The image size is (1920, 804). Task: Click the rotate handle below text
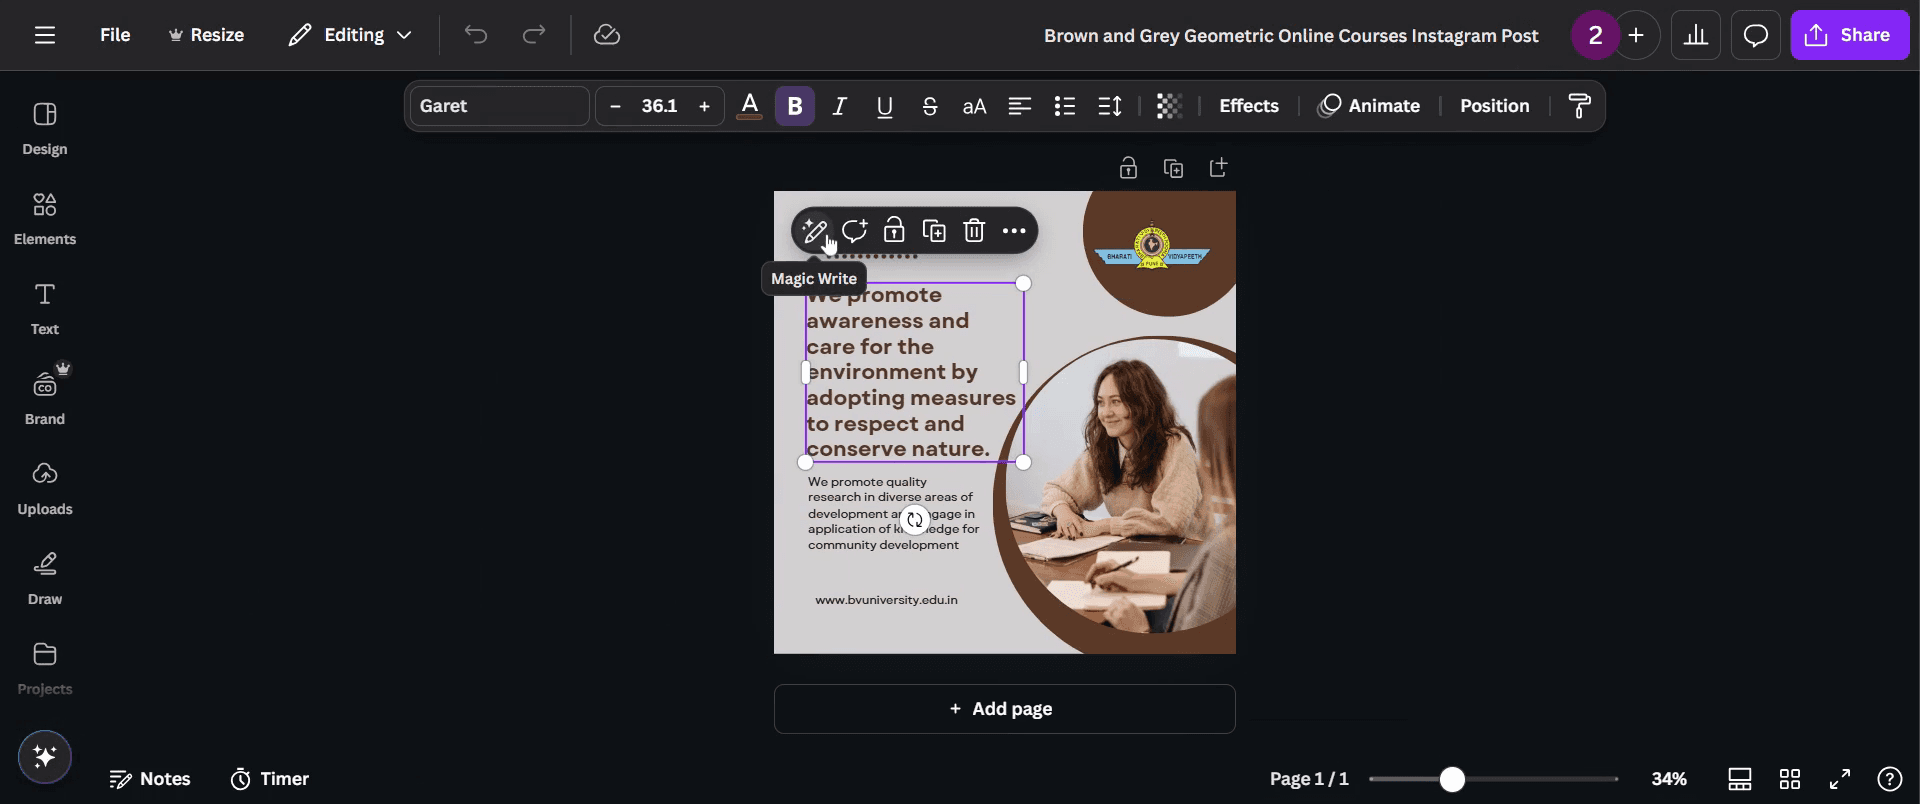tap(914, 520)
